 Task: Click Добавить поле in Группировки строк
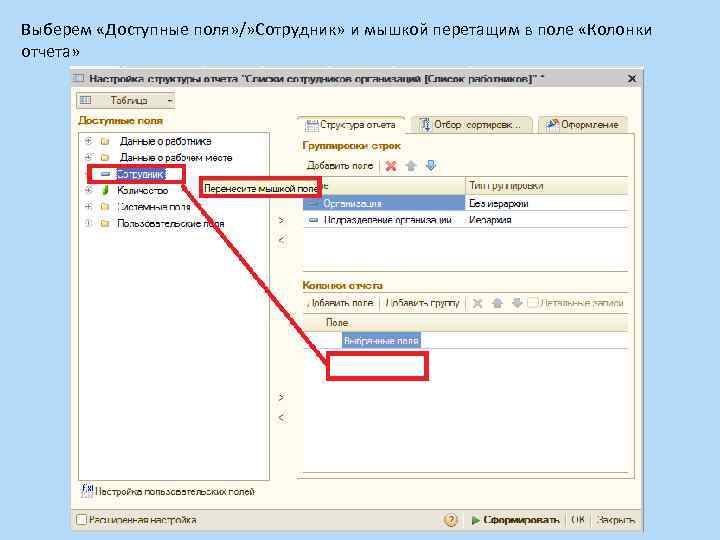point(340,166)
